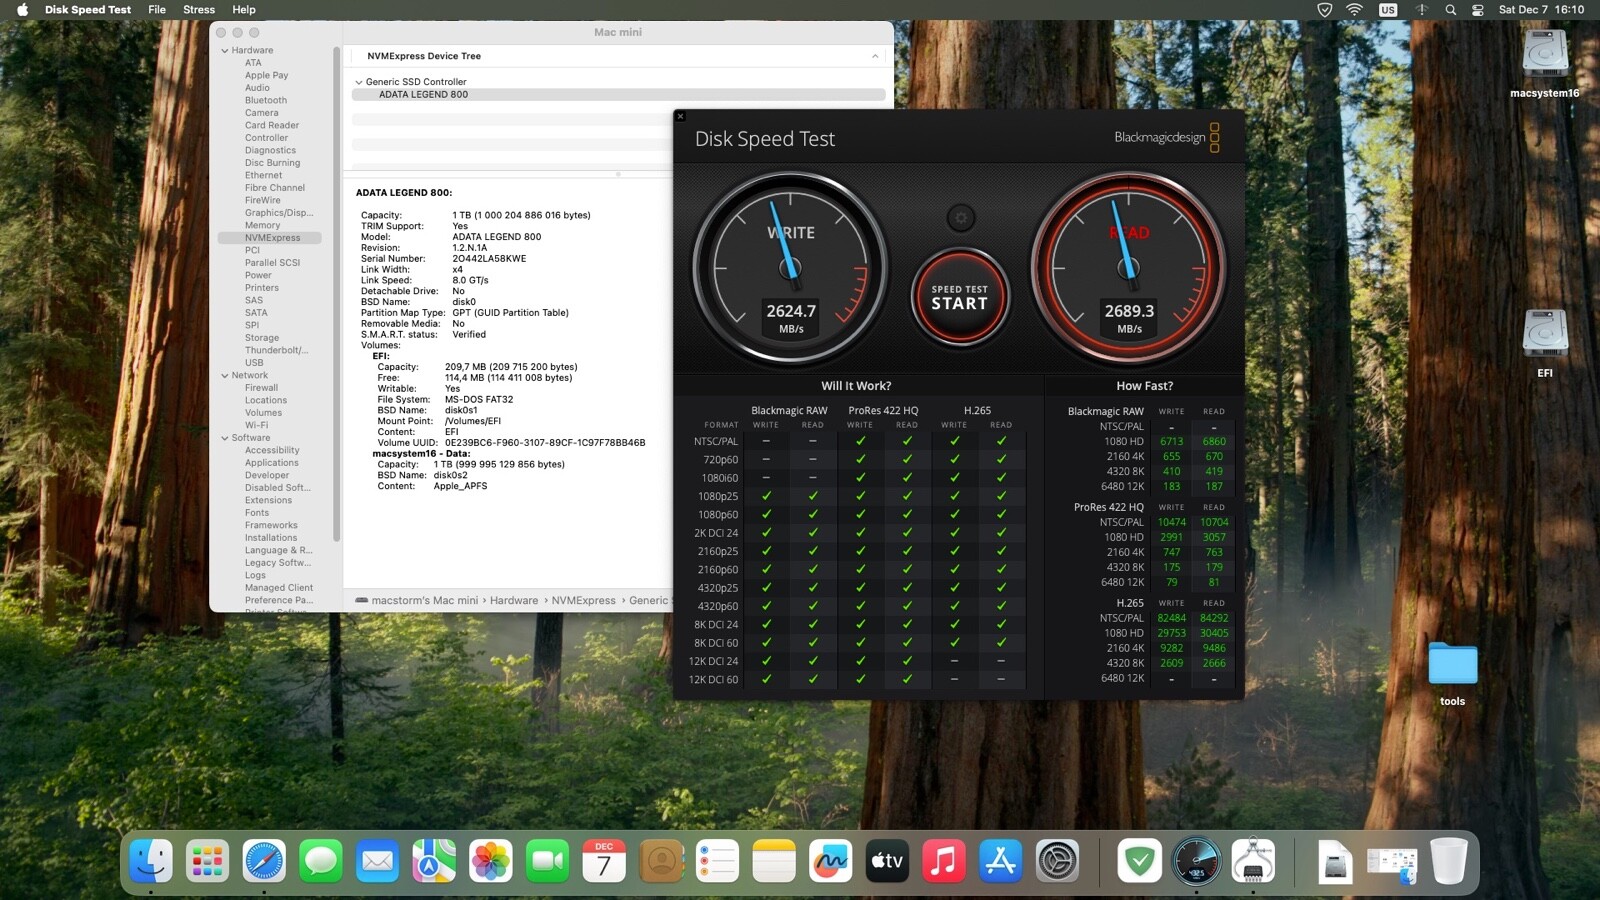Open the Trash in the Dock
Image resolution: width=1600 pixels, height=900 pixels.
click(1448, 860)
